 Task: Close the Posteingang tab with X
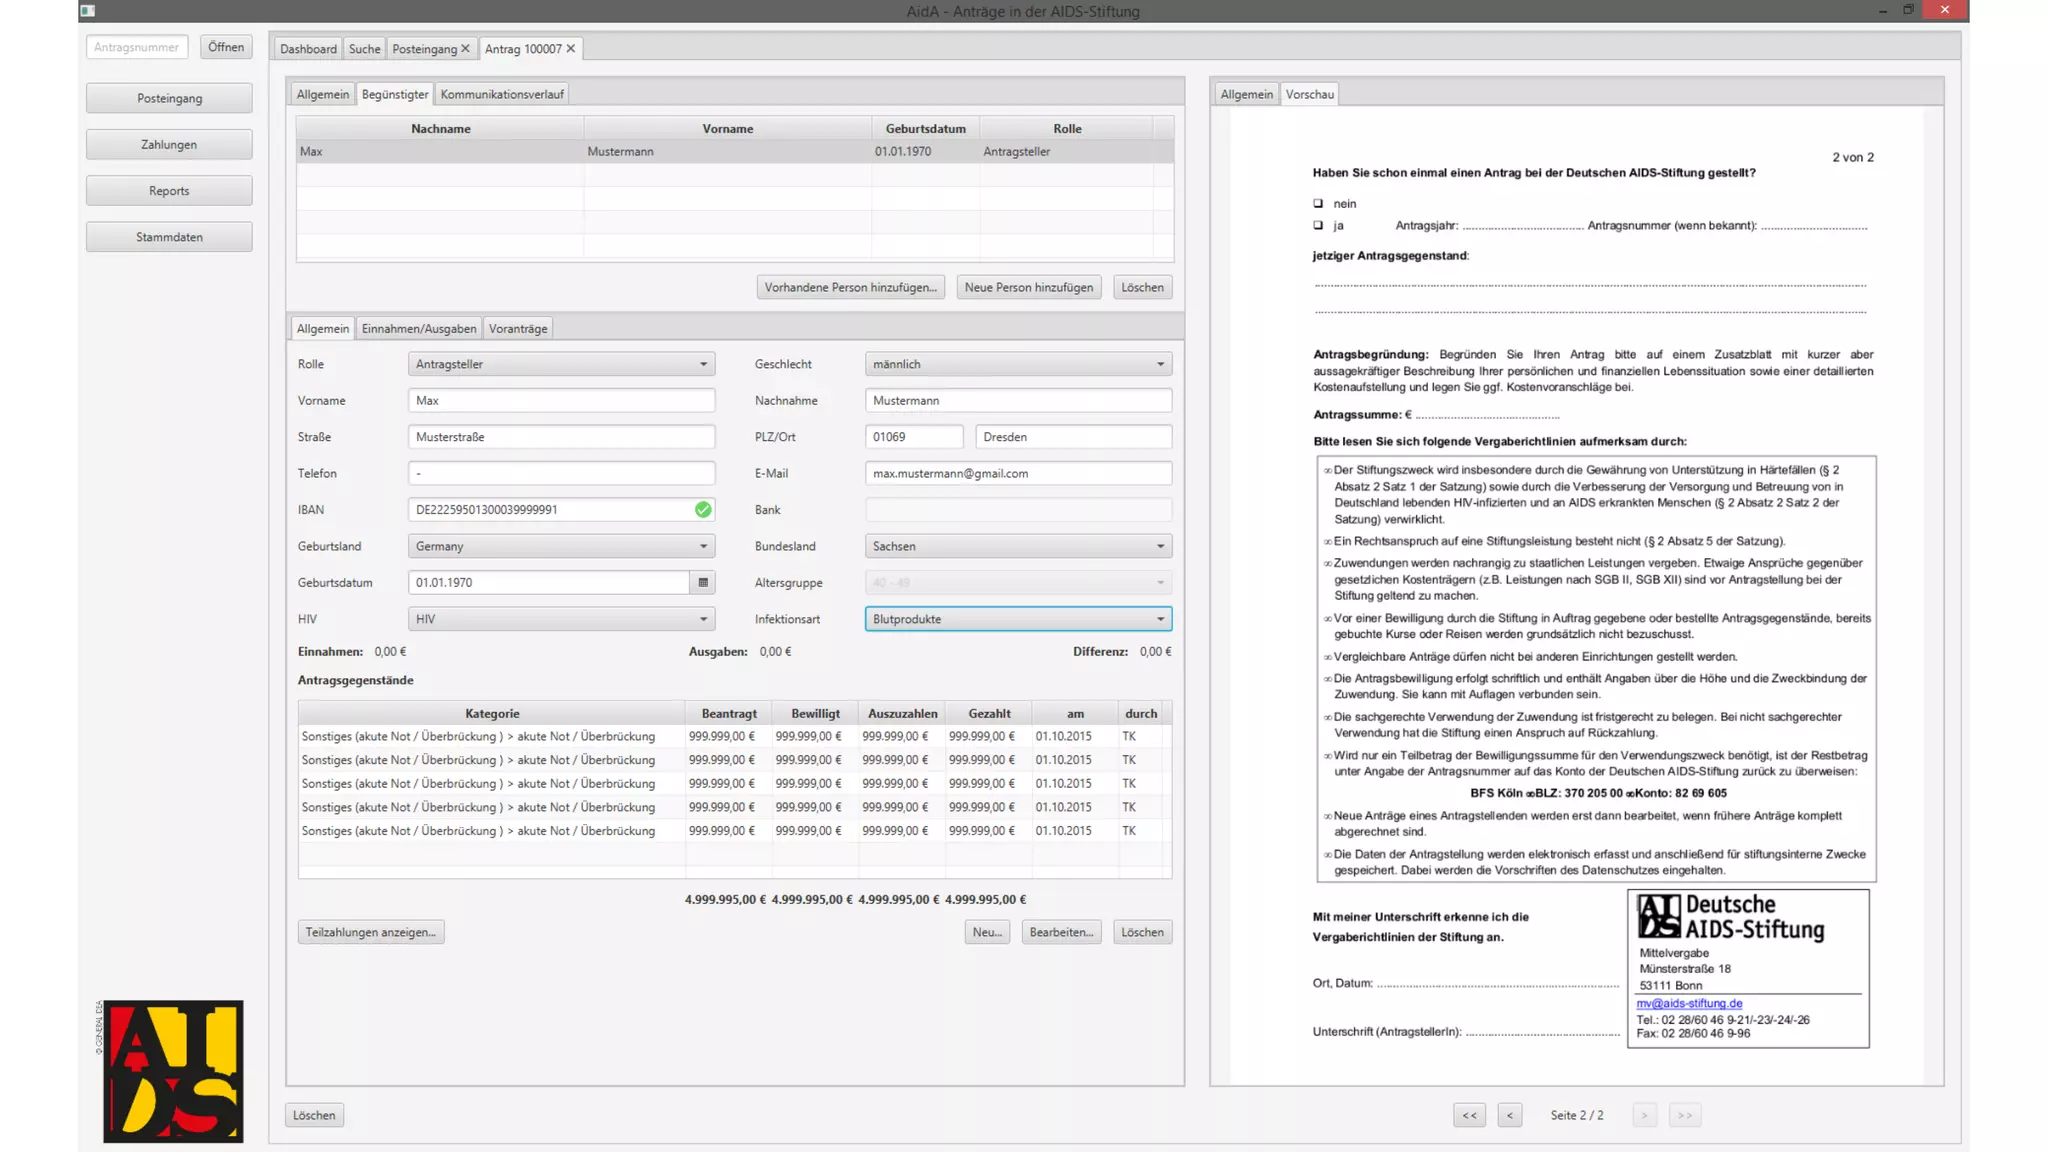click(465, 48)
